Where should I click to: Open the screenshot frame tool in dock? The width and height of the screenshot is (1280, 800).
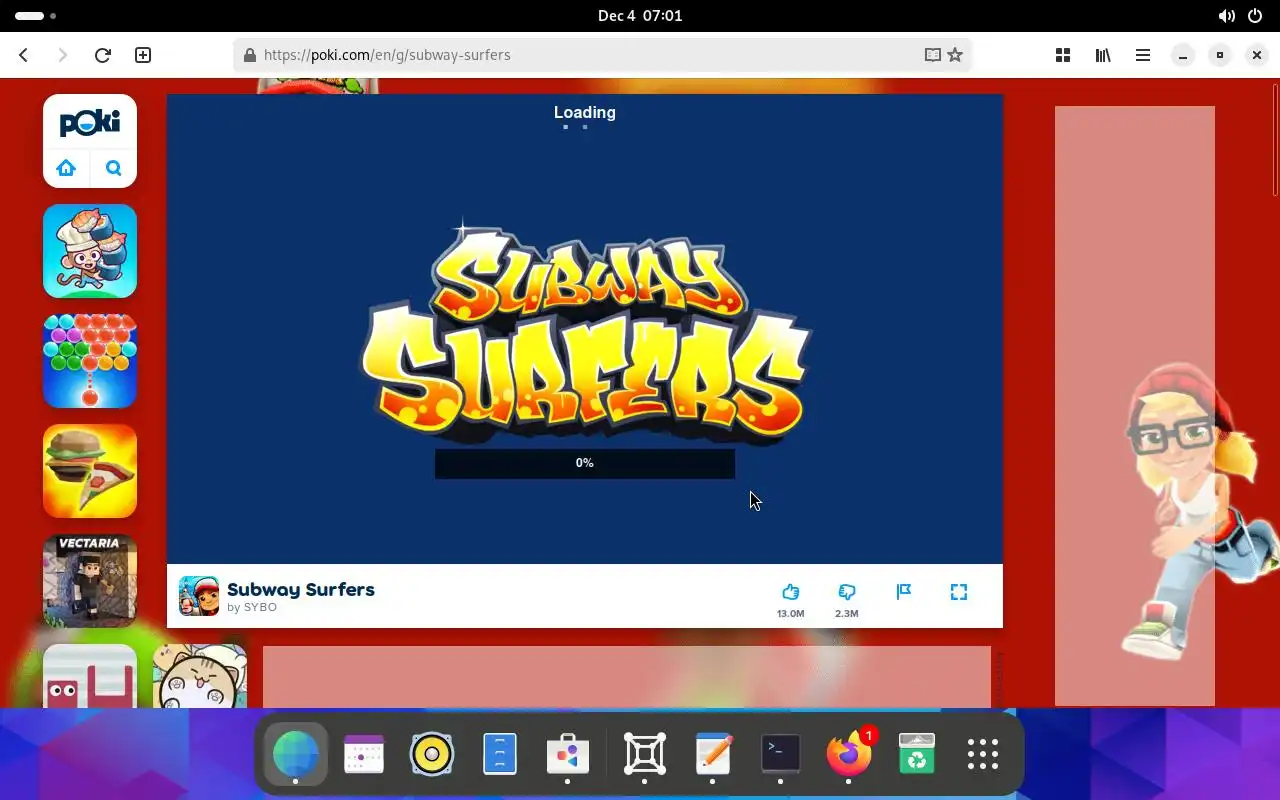click(645, 754)
